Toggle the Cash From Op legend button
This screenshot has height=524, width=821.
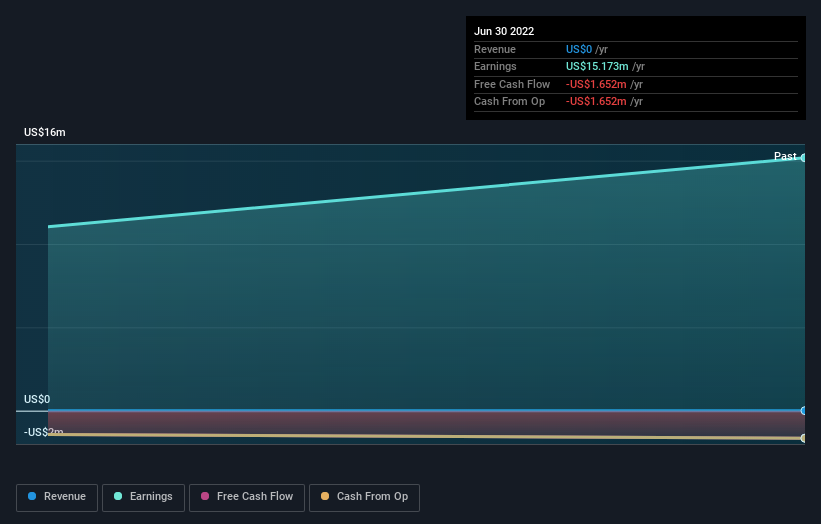coord(364,497)
